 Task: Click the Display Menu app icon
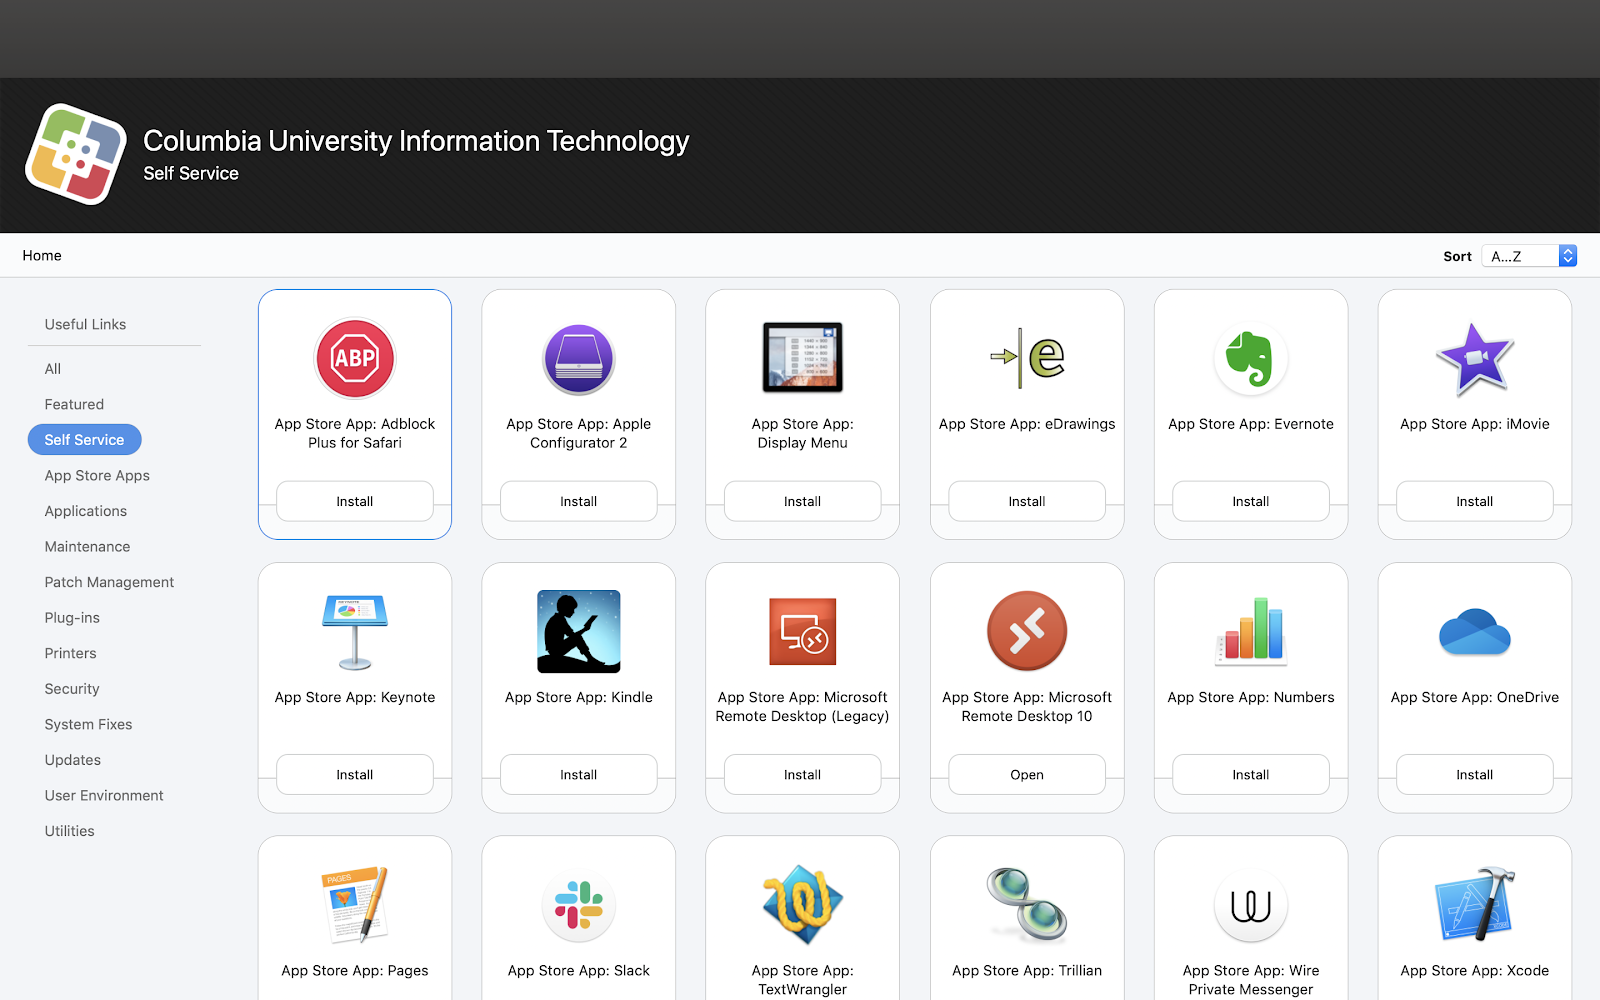803,357
